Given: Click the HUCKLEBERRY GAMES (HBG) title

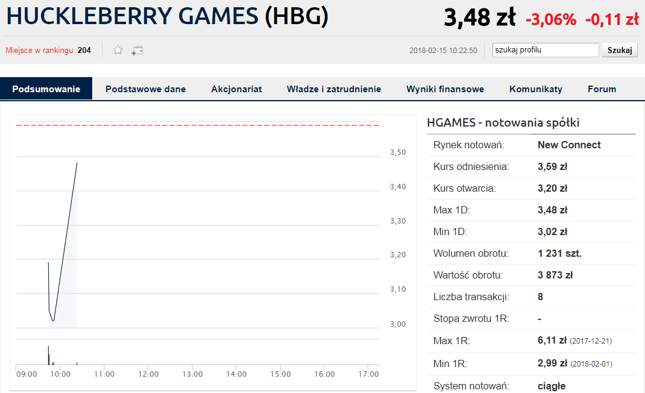Looking at the screenshot, I should pos(167,16).
